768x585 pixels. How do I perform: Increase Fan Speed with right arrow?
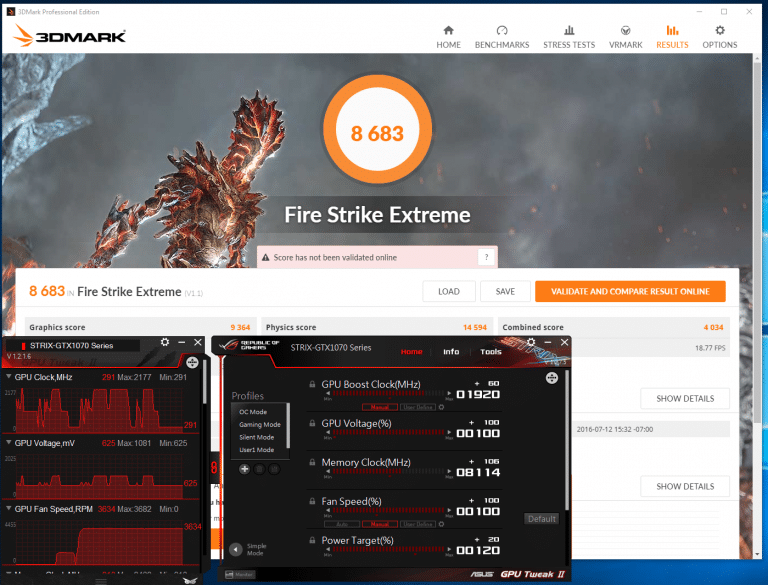coord(449,511)
